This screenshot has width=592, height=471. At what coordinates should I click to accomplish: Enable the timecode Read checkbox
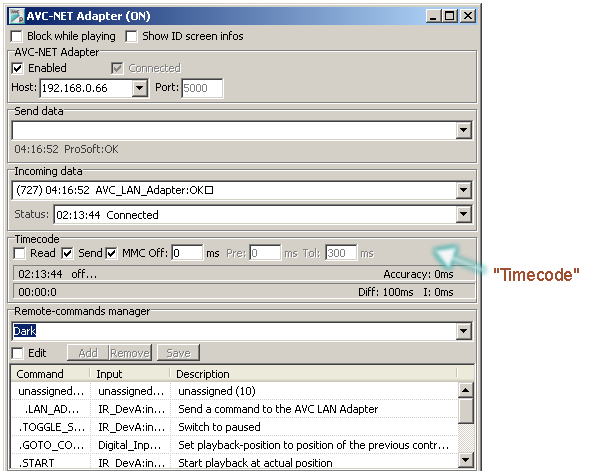[x=19, y=253]
